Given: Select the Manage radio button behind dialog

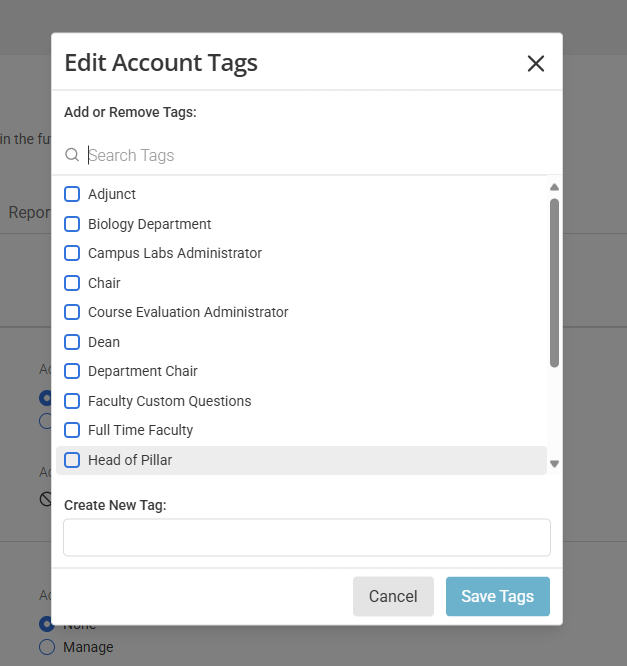Looking at the screenshot, I should (47, 647).
